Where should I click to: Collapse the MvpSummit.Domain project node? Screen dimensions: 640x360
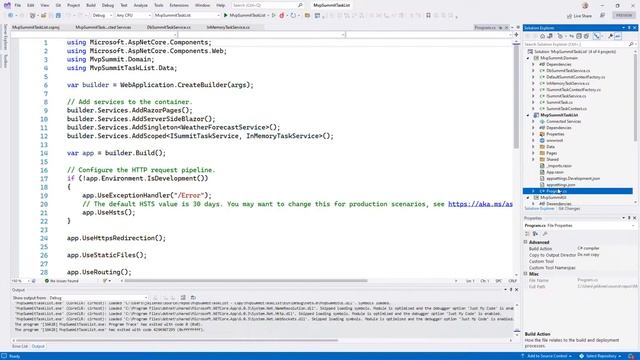pyautogui.click(x=528, y=58)
